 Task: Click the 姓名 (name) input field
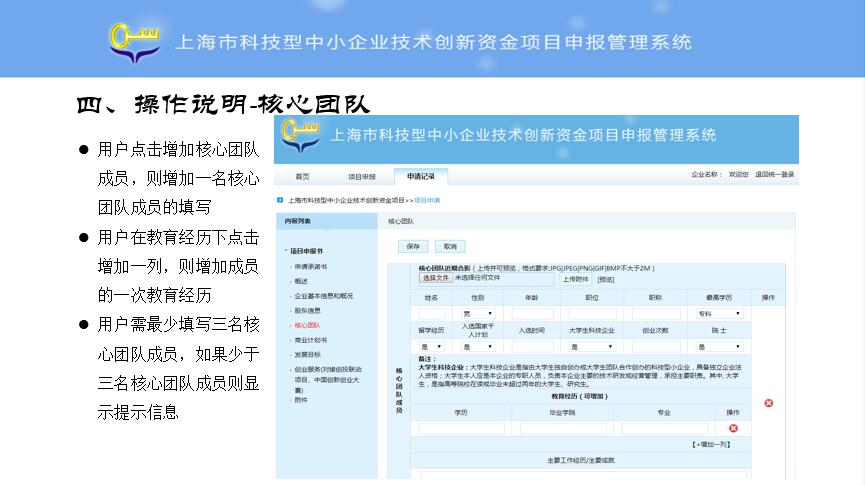[432, 314]
